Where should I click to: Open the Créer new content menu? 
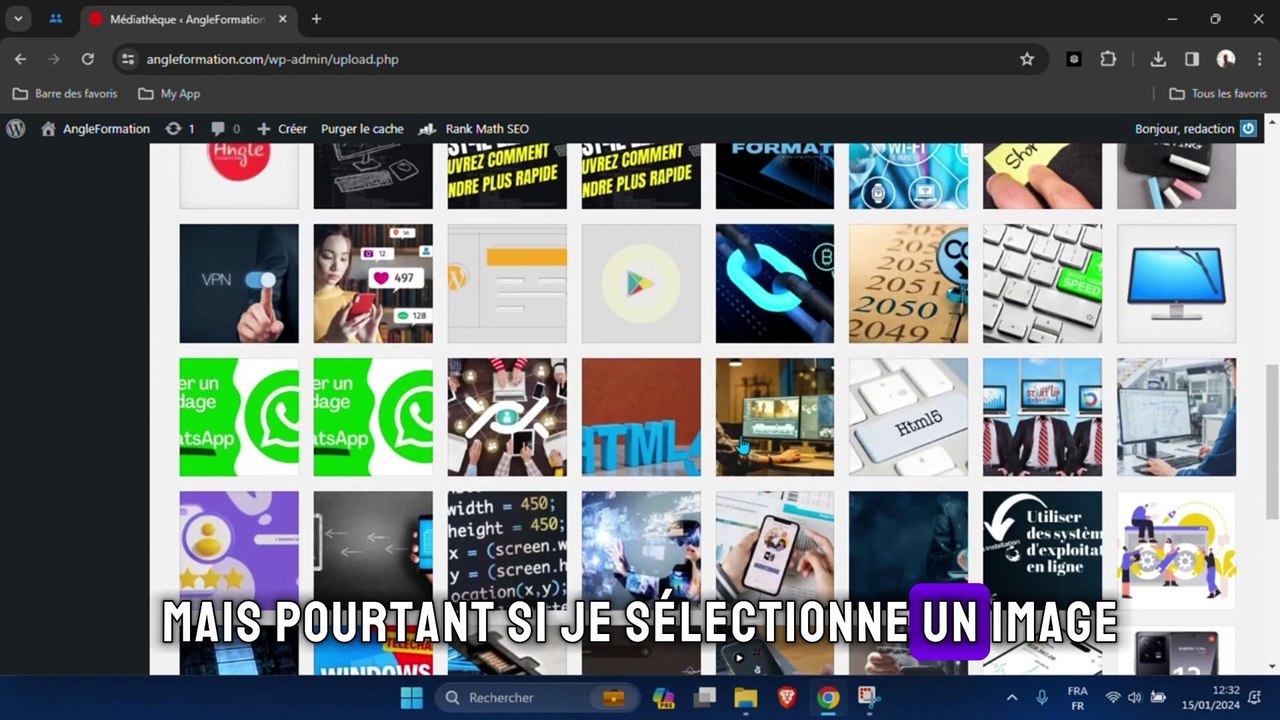282,128
